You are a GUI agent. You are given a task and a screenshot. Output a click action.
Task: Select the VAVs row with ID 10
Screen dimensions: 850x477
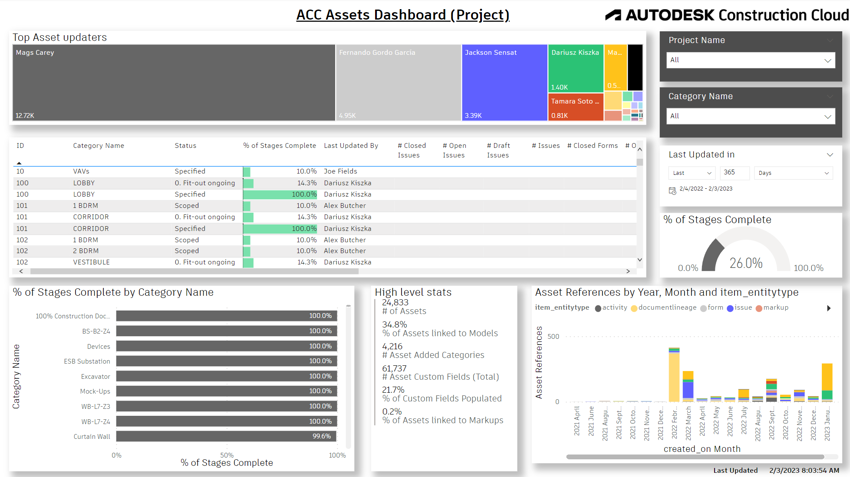pyautogui.click(x=325, y=171)
